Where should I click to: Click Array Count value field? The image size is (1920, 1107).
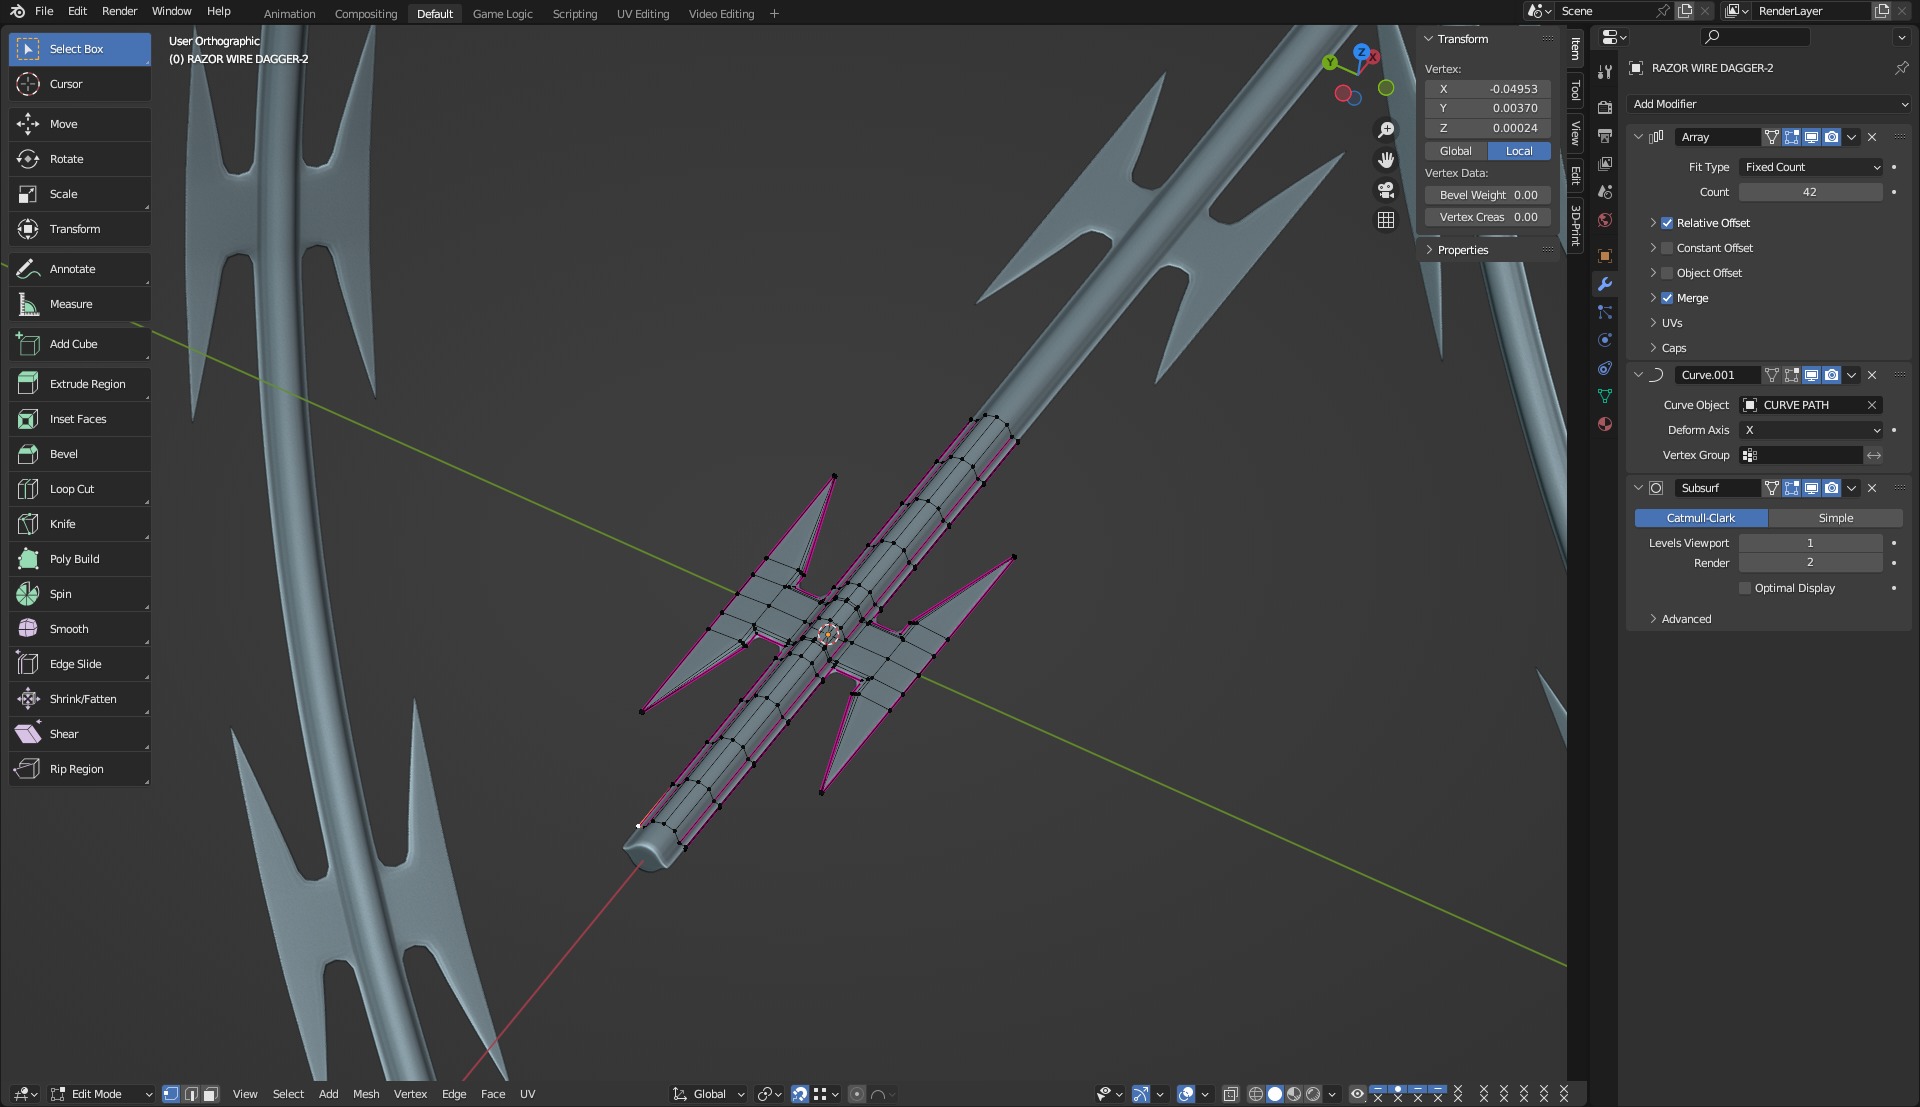point(1811,192)
